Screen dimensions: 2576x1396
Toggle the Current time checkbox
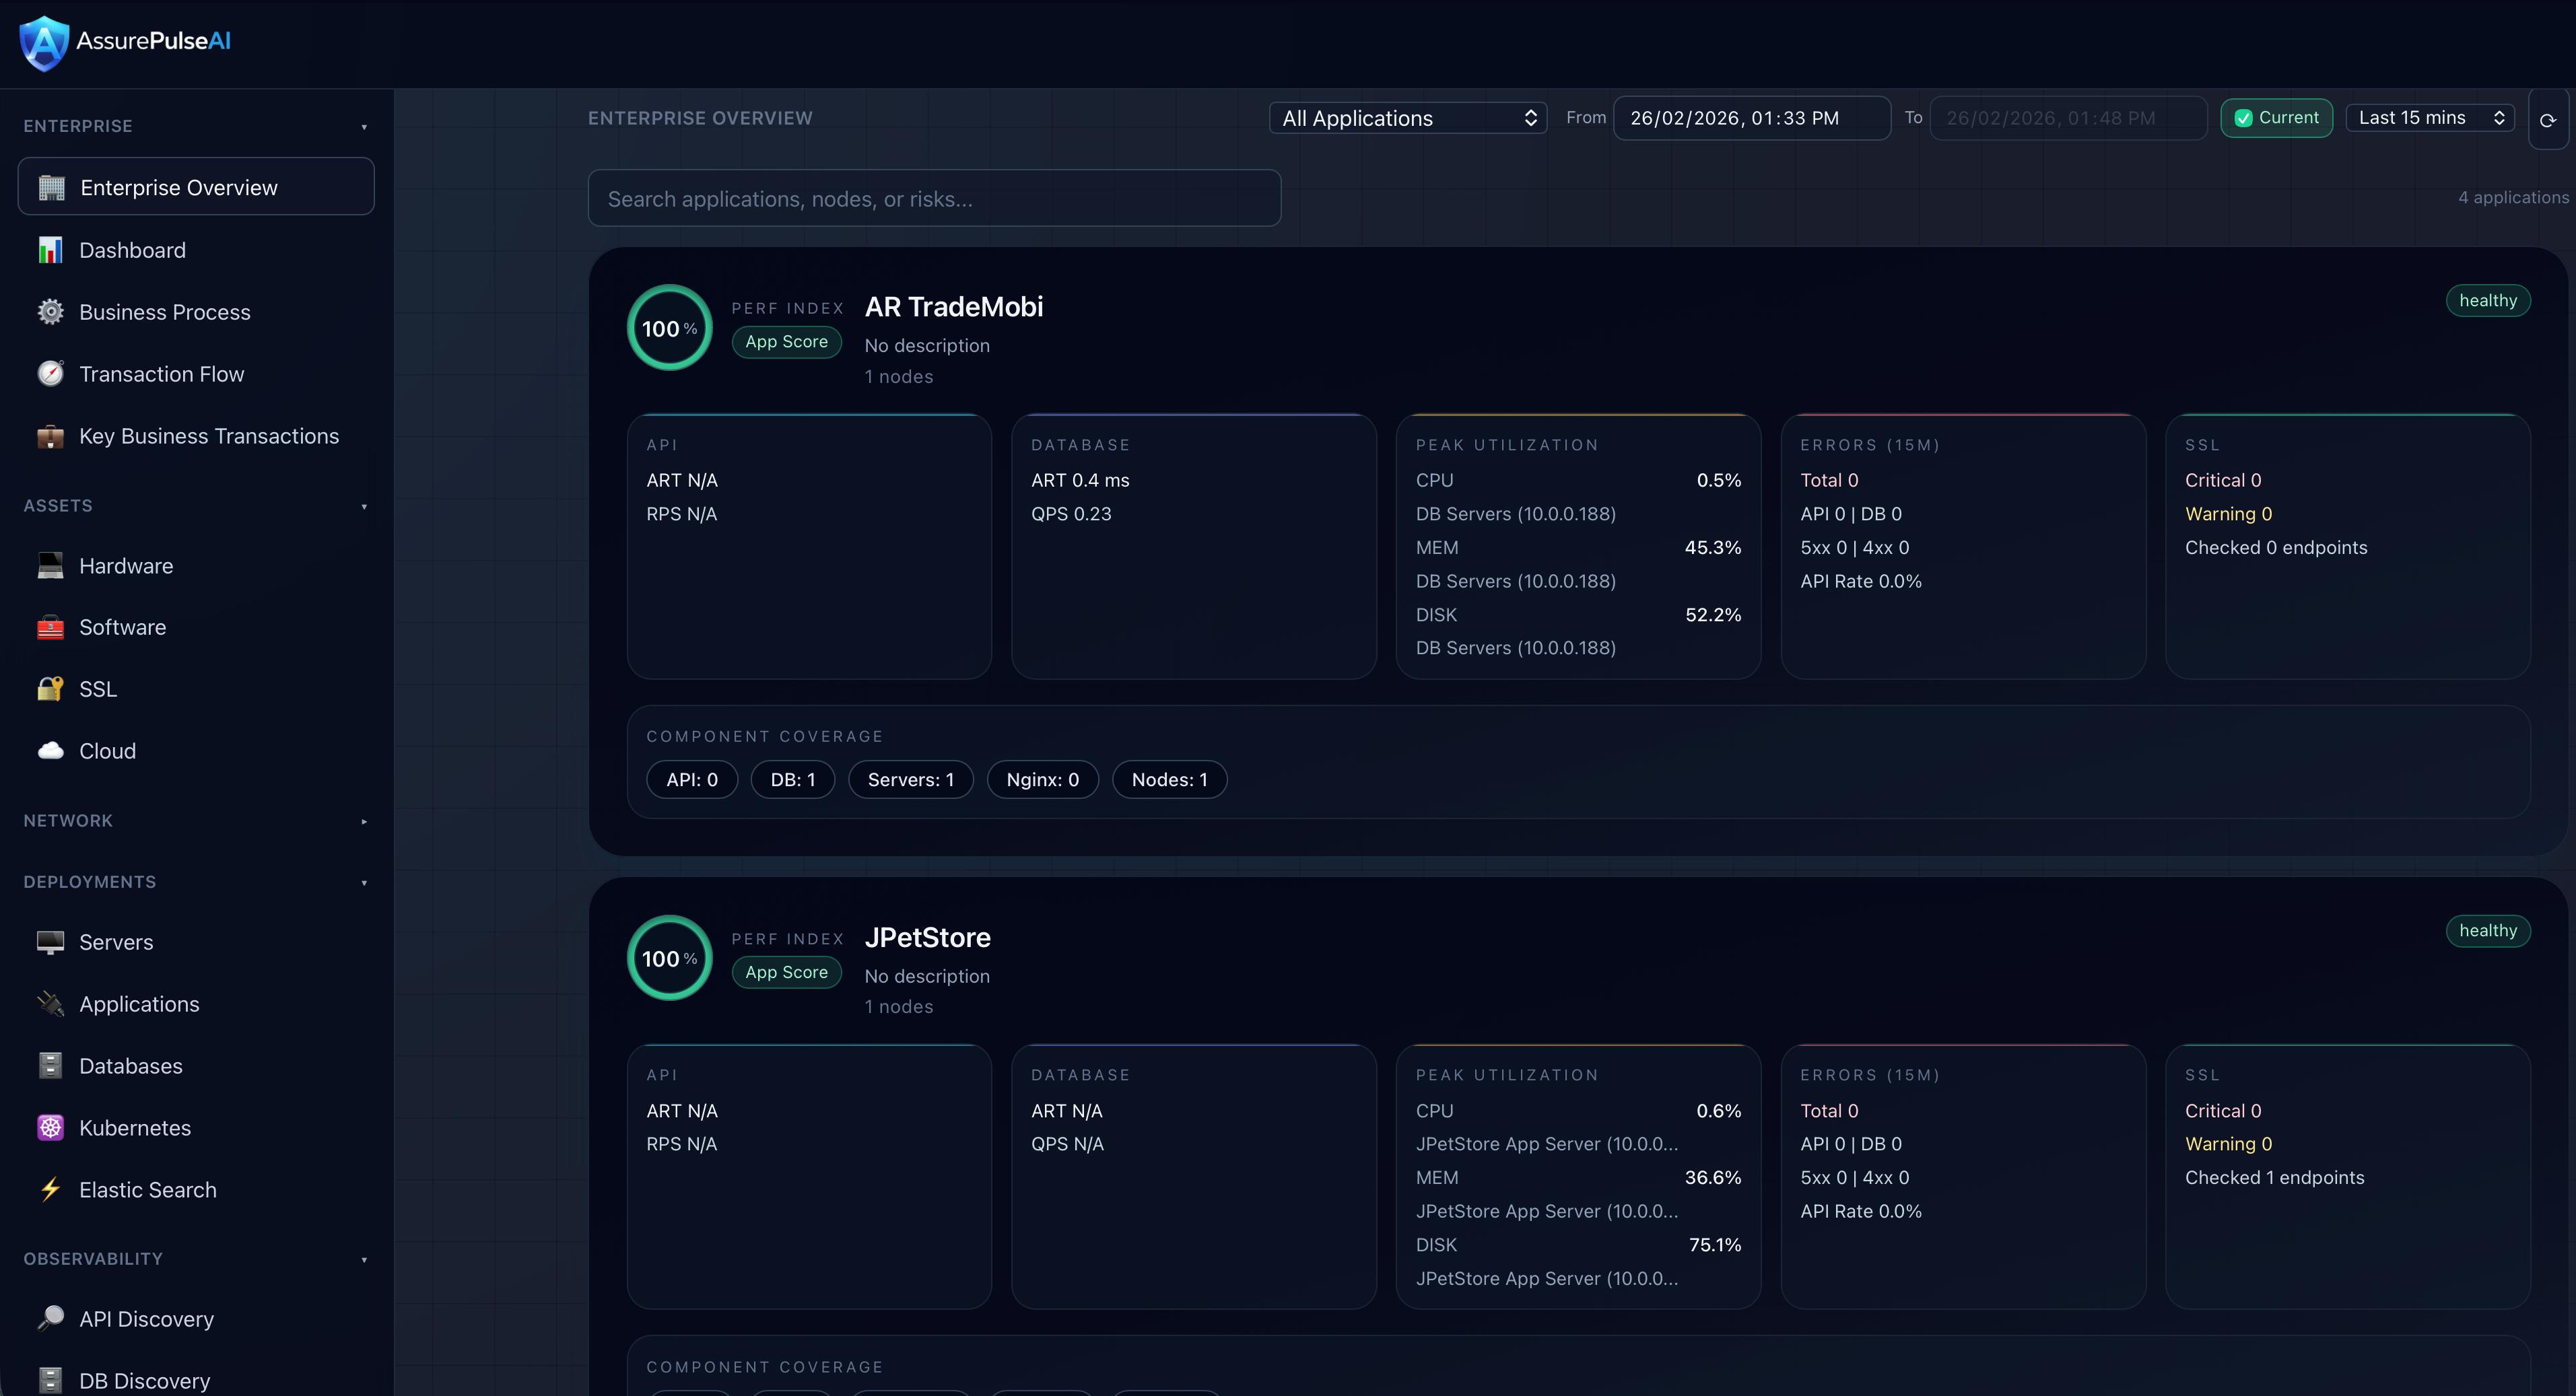click(2245, 117)
